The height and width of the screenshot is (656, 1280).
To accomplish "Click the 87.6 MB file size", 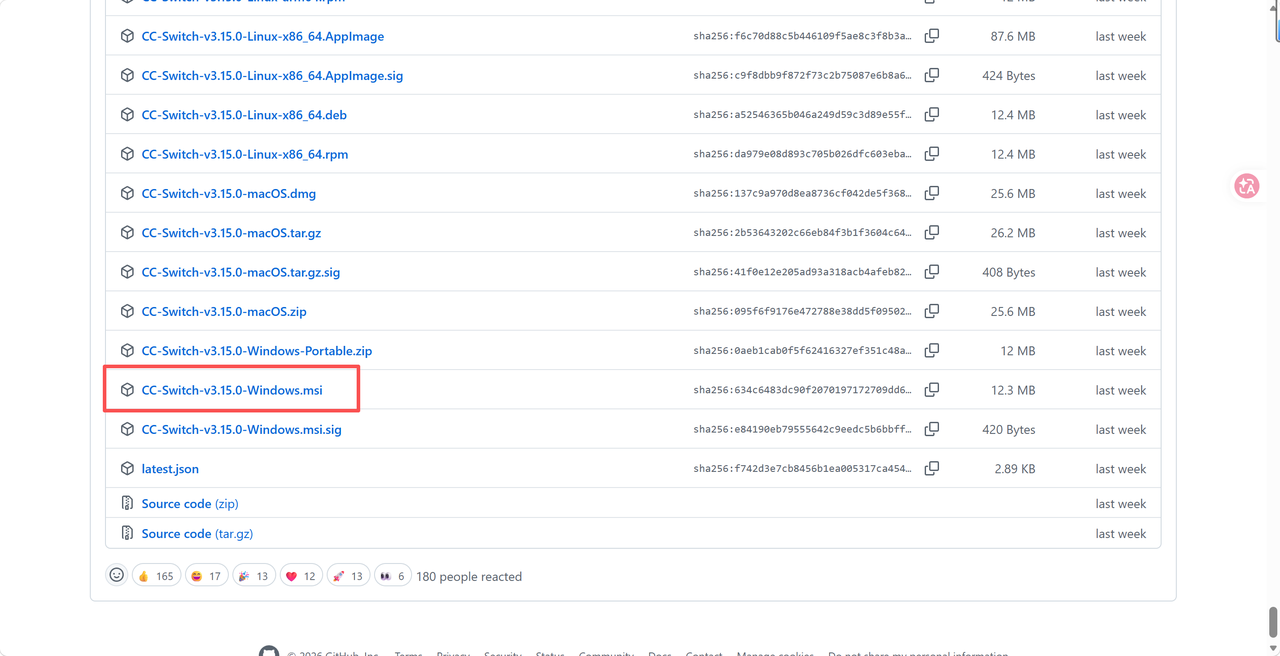I will [1013, 36].
